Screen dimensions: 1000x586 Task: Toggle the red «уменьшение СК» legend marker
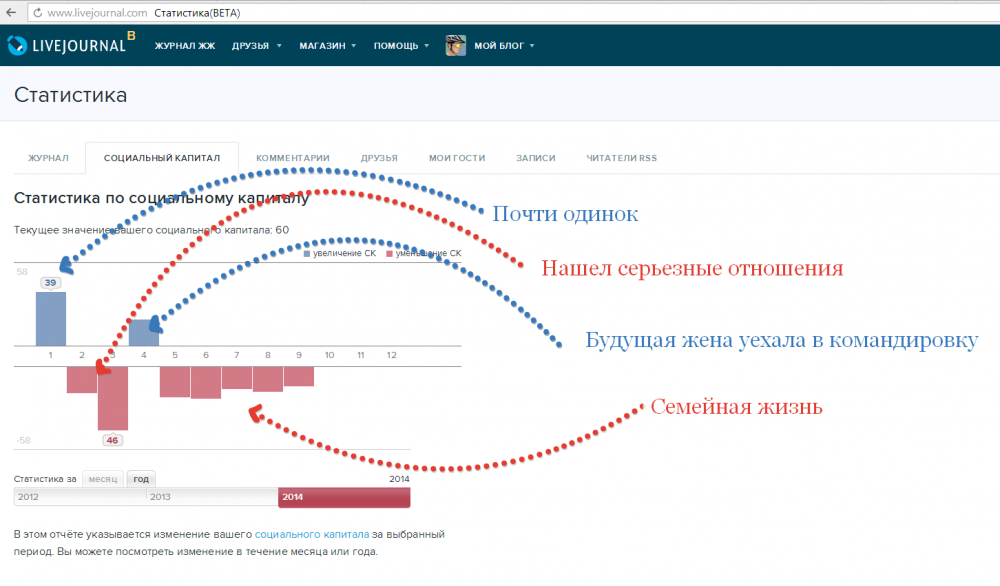point(388,254)
